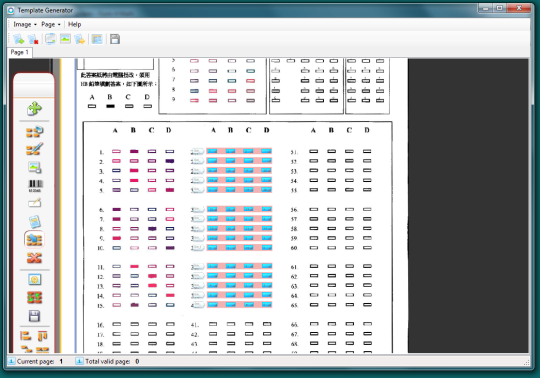Click the 'Current page:' status text
540x378 pixels.
click(35, 361)
